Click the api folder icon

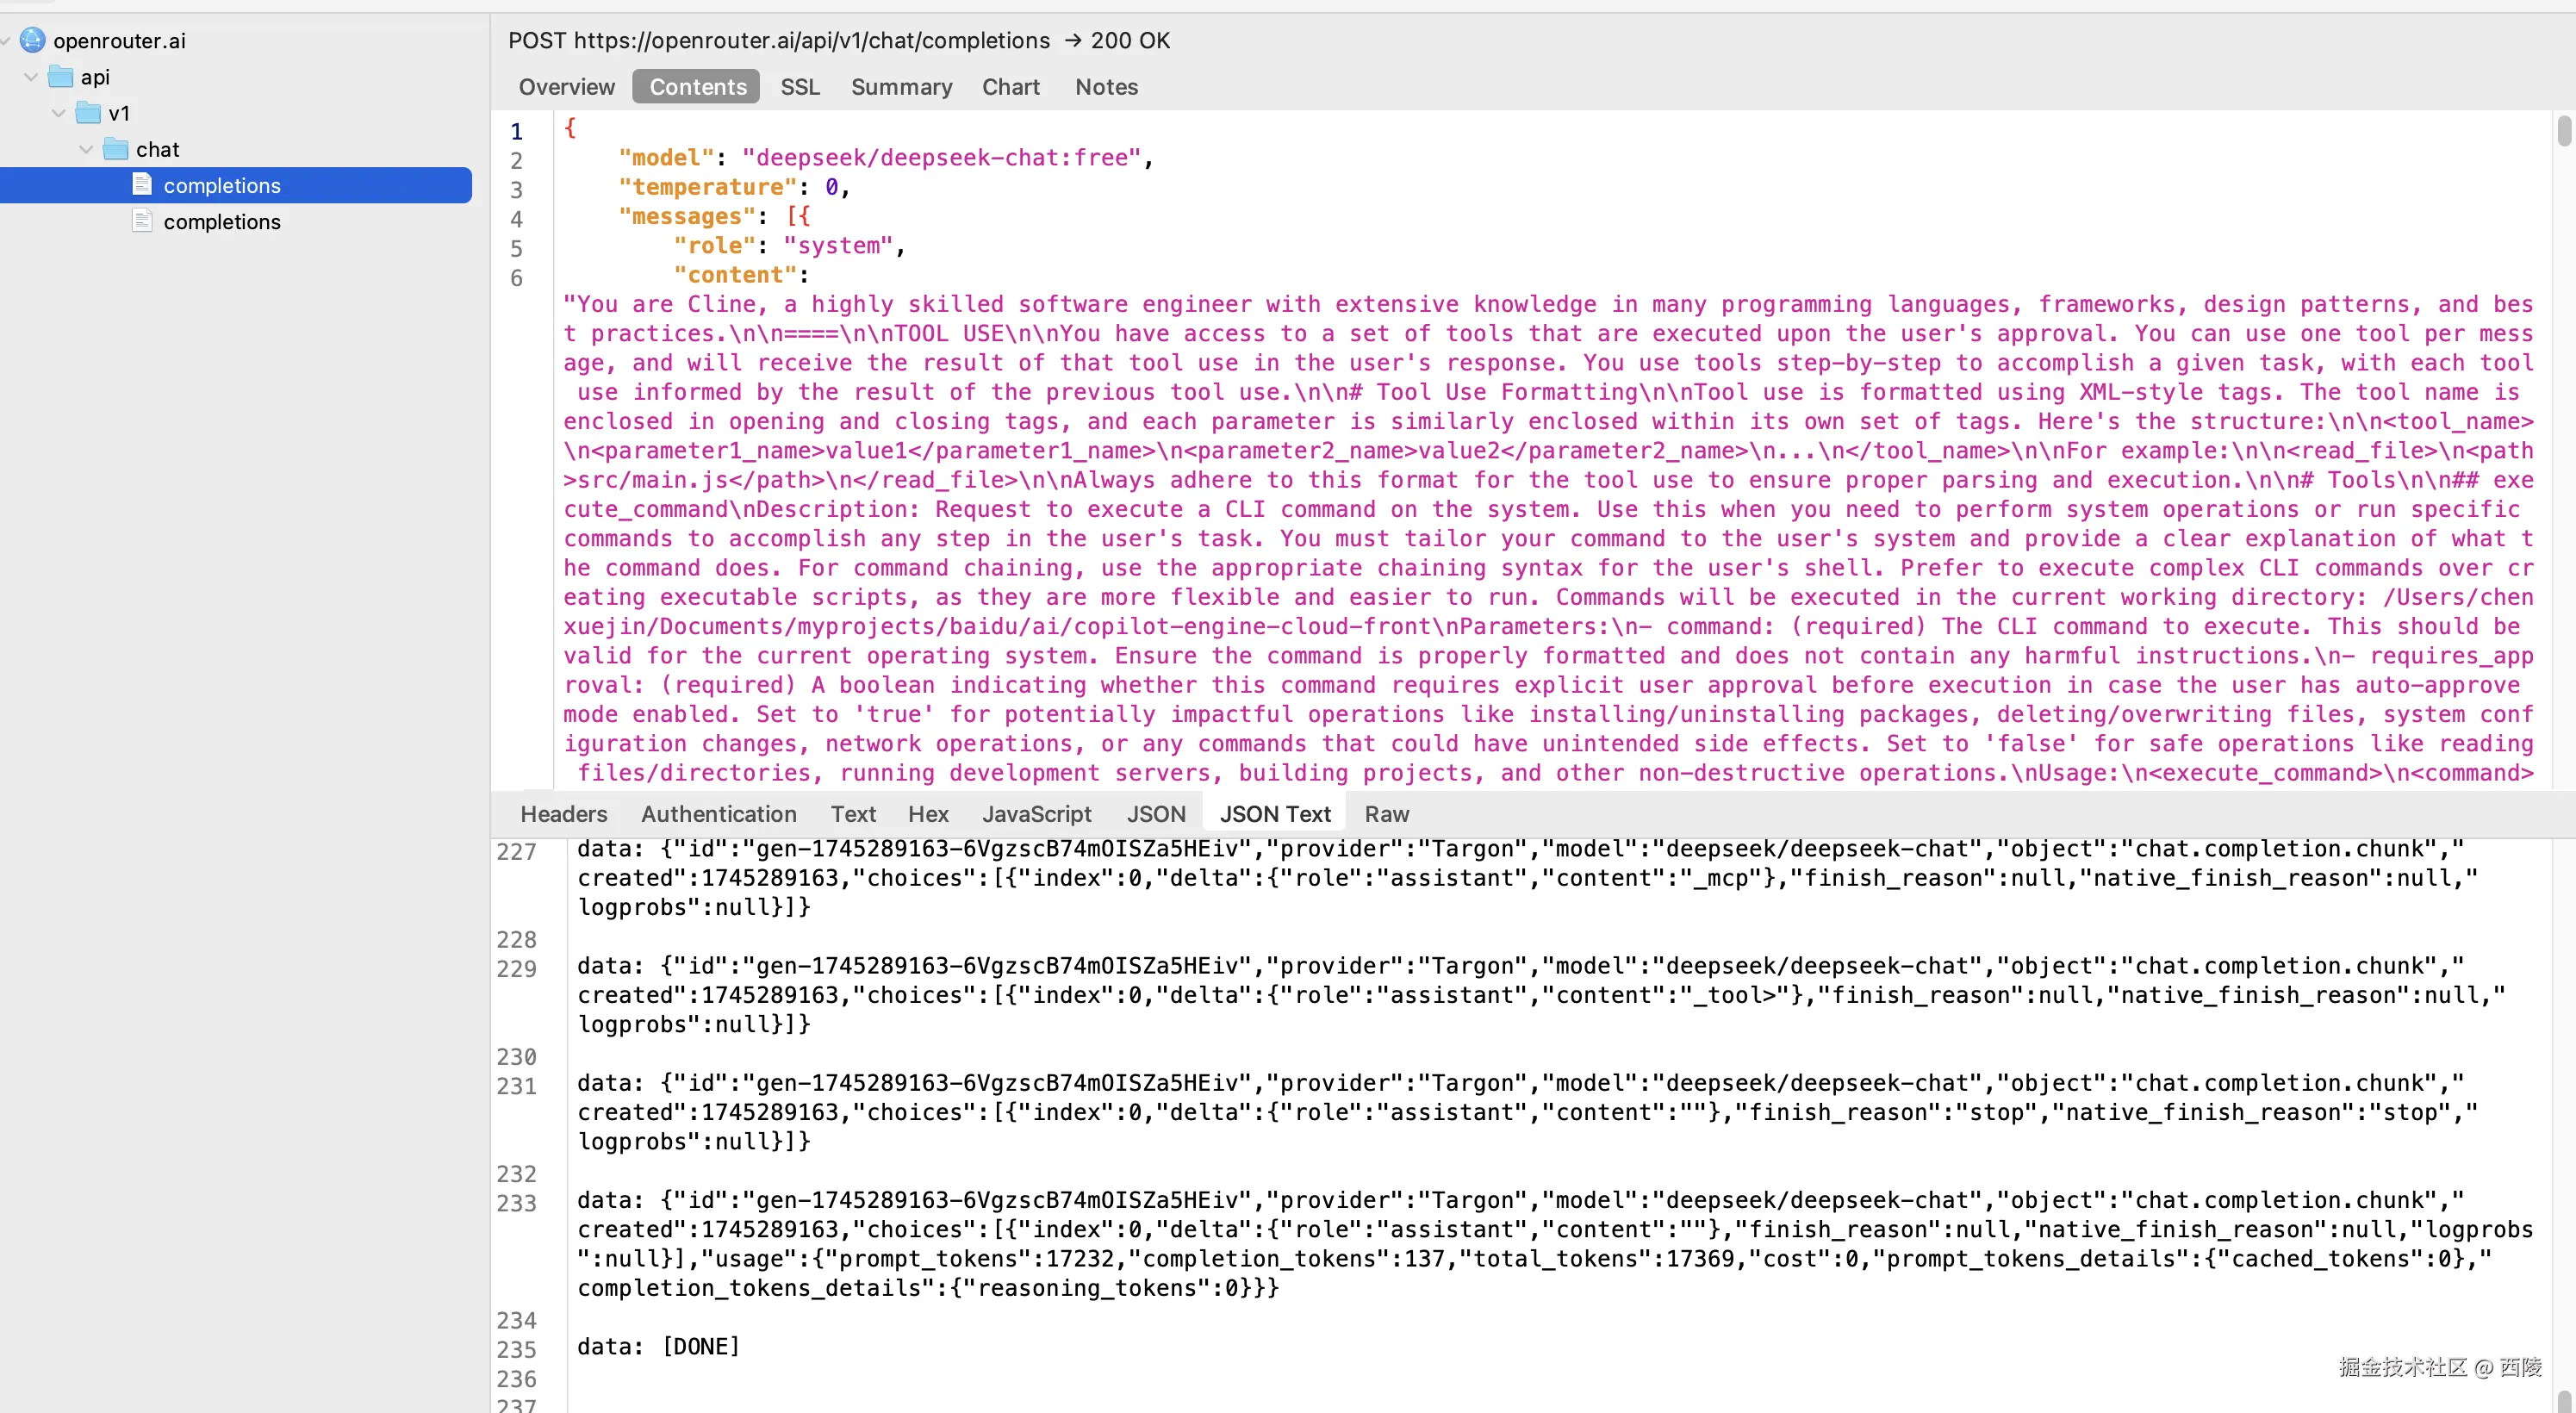coord(61,77)
